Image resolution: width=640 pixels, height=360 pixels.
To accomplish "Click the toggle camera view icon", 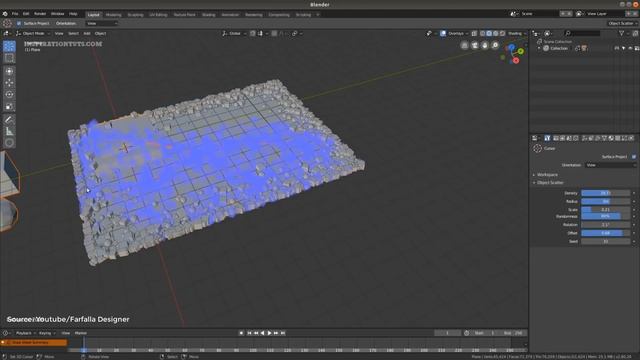I will pyautogui.click(x=475, y=45).
